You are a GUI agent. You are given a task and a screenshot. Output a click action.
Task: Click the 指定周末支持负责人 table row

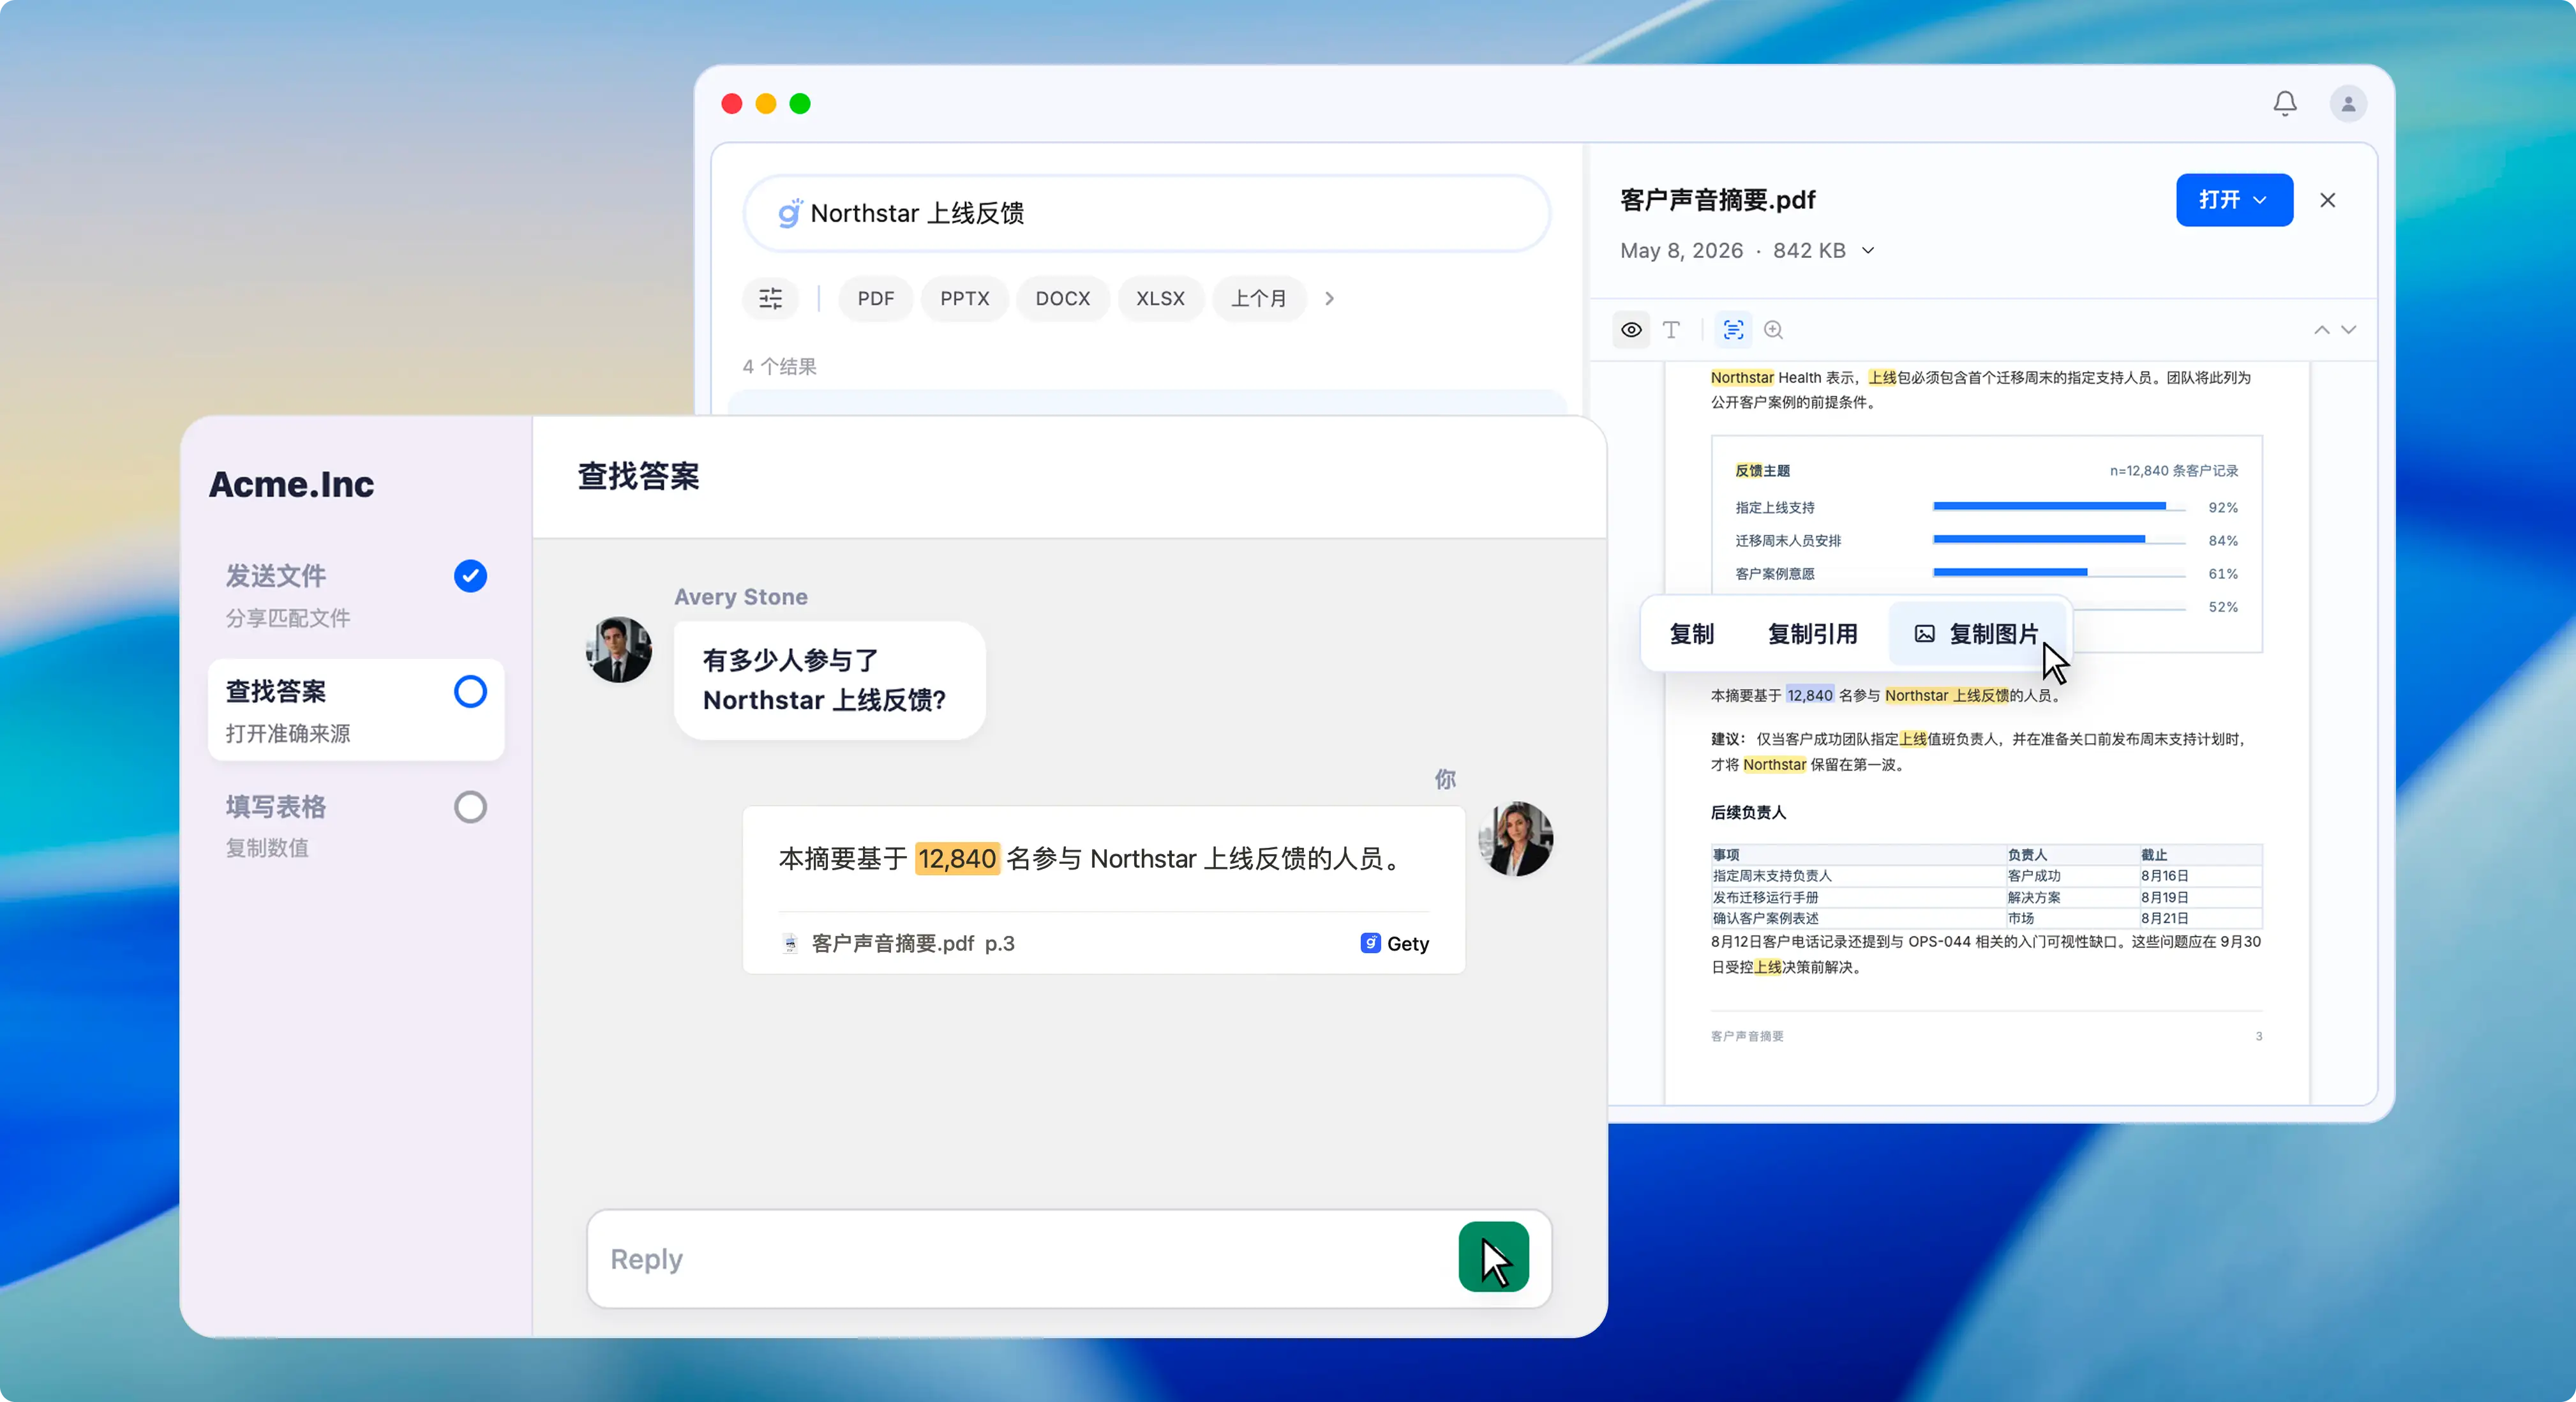coord(1986,875)
